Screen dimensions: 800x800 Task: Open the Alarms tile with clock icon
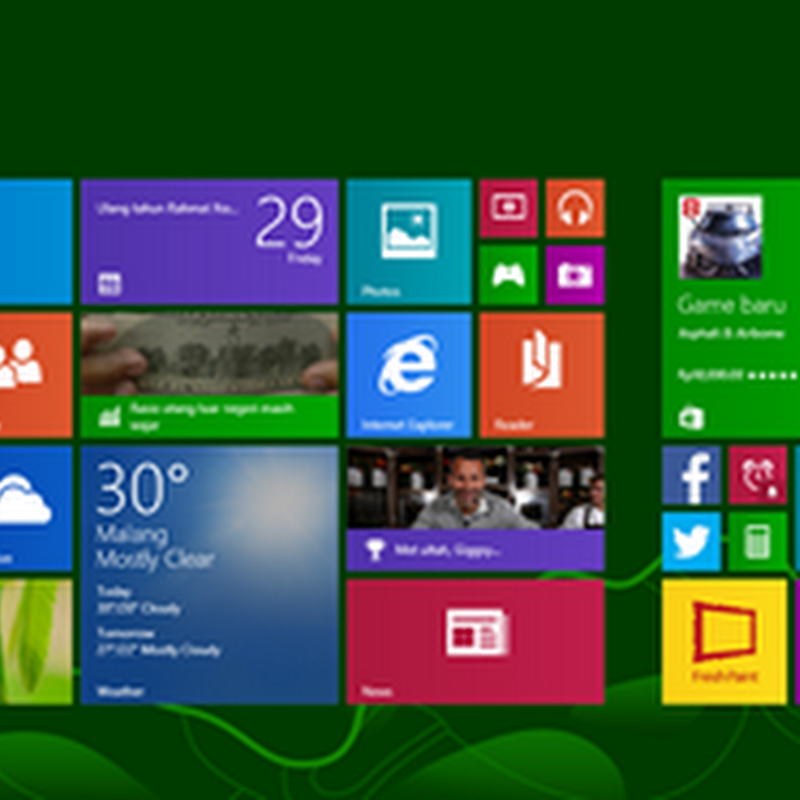point(758,475)
